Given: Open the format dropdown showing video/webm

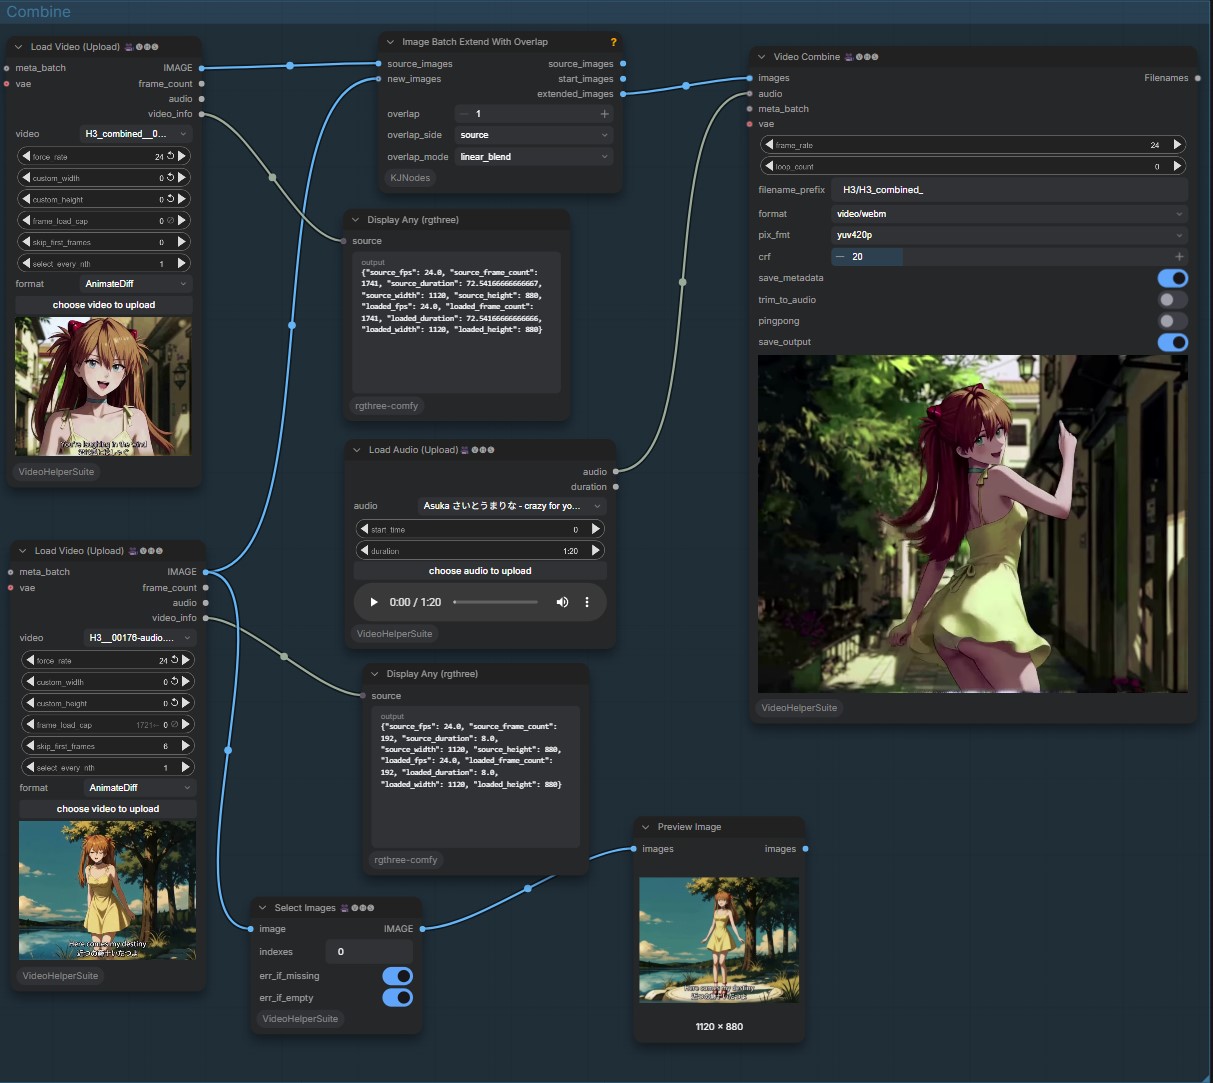Looking at the screenshot, I should 1009,214.
